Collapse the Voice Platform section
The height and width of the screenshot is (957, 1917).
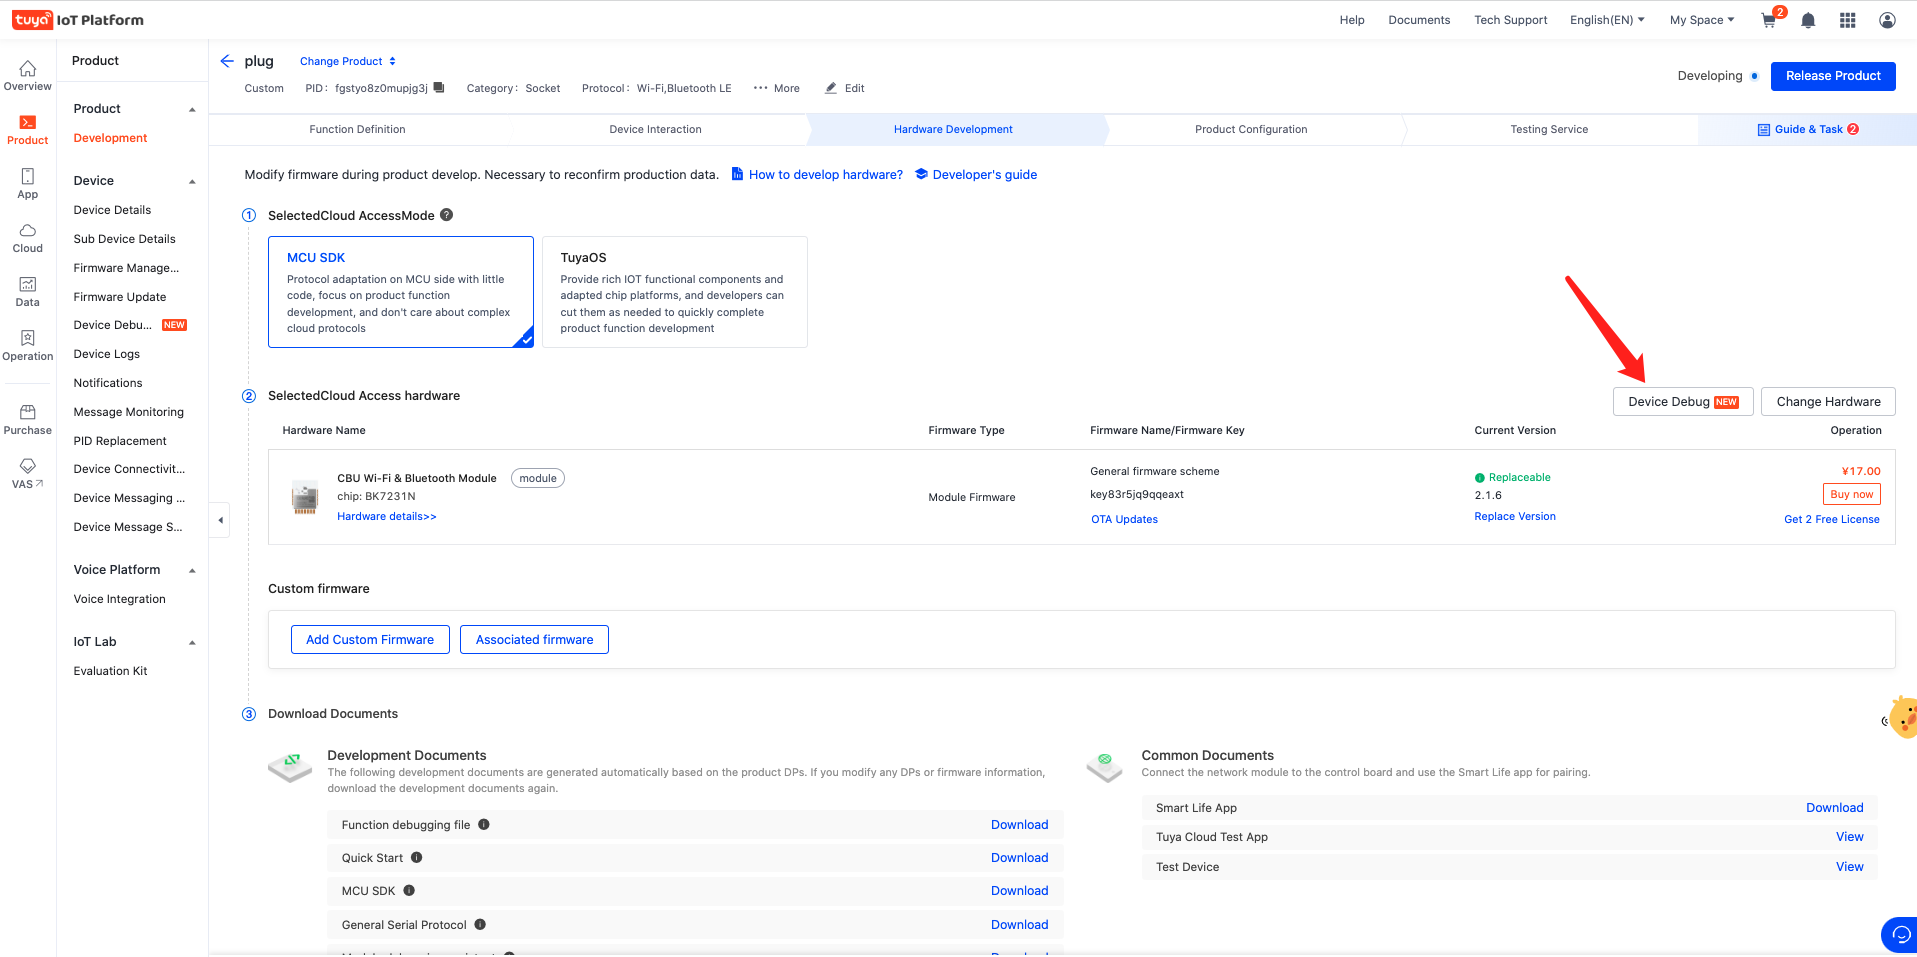(x=192, y=570)
